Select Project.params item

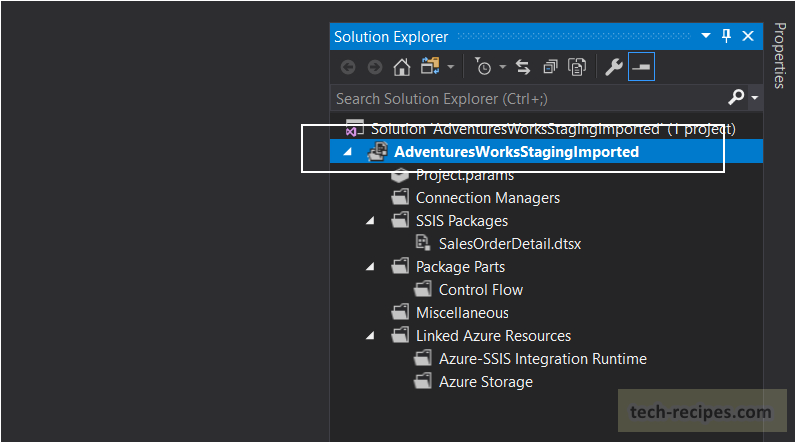[x=465, y=175]
